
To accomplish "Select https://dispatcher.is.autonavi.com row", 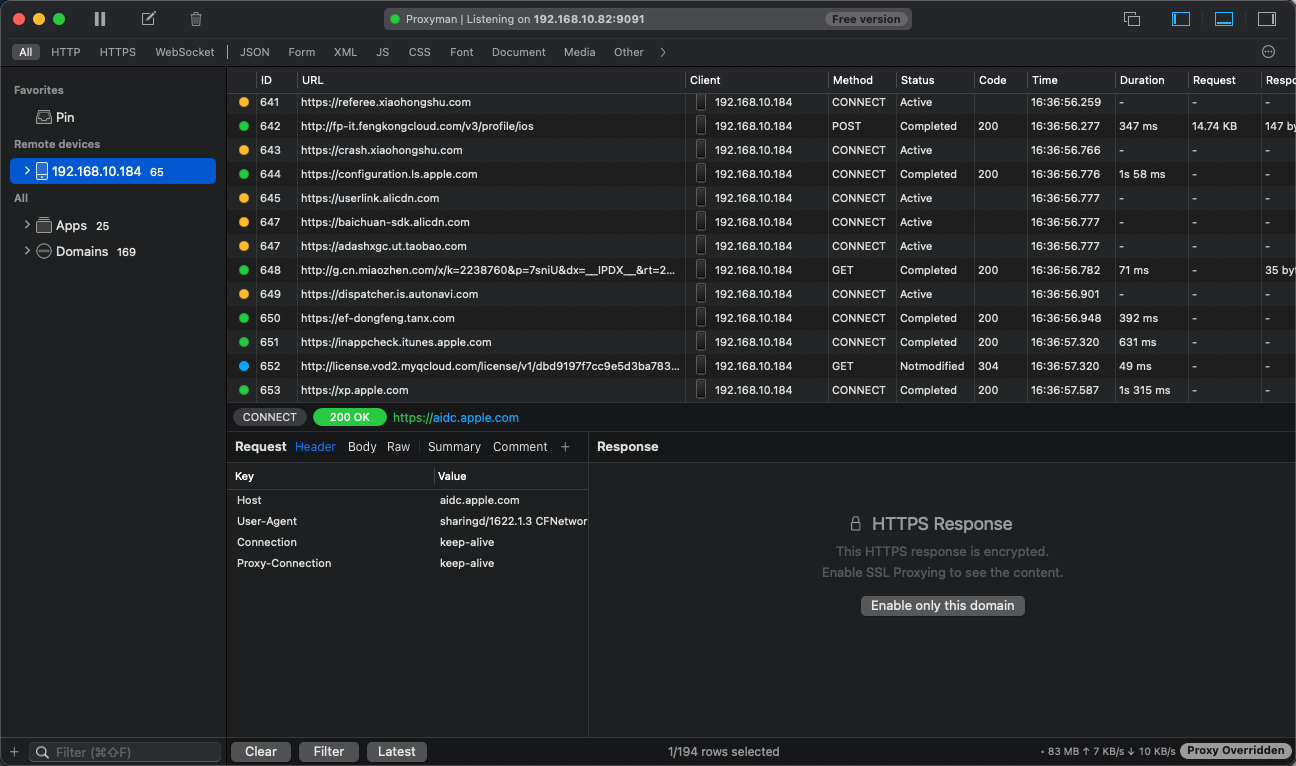I will [x=761, y=294].
